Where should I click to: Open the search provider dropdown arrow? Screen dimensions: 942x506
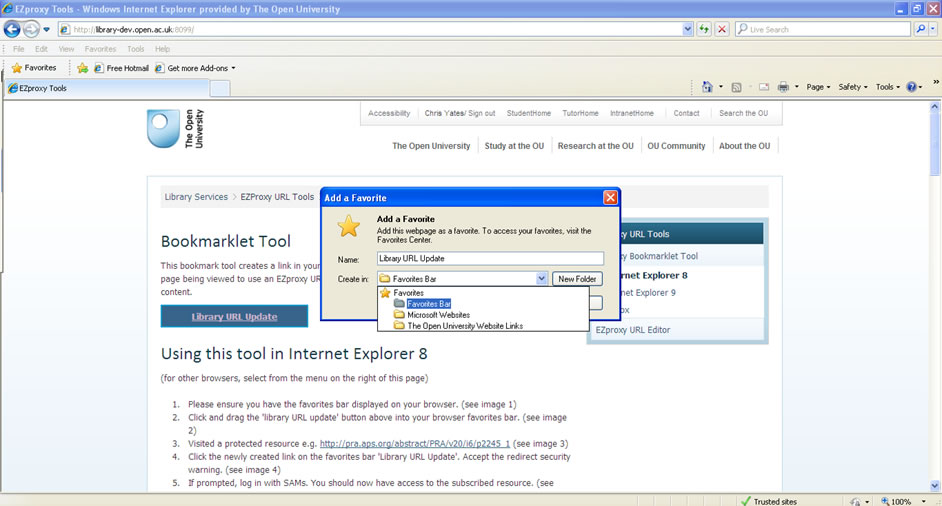(x=932, y=29)
